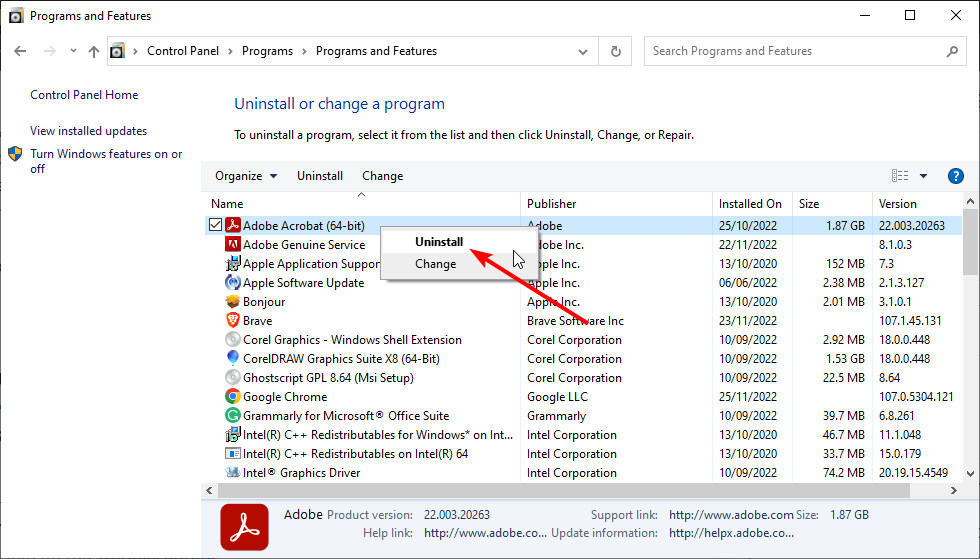Viewport: 980px width, 559px height.
Task: Open Control Panel Home link
Action: (x=84, y=95)
